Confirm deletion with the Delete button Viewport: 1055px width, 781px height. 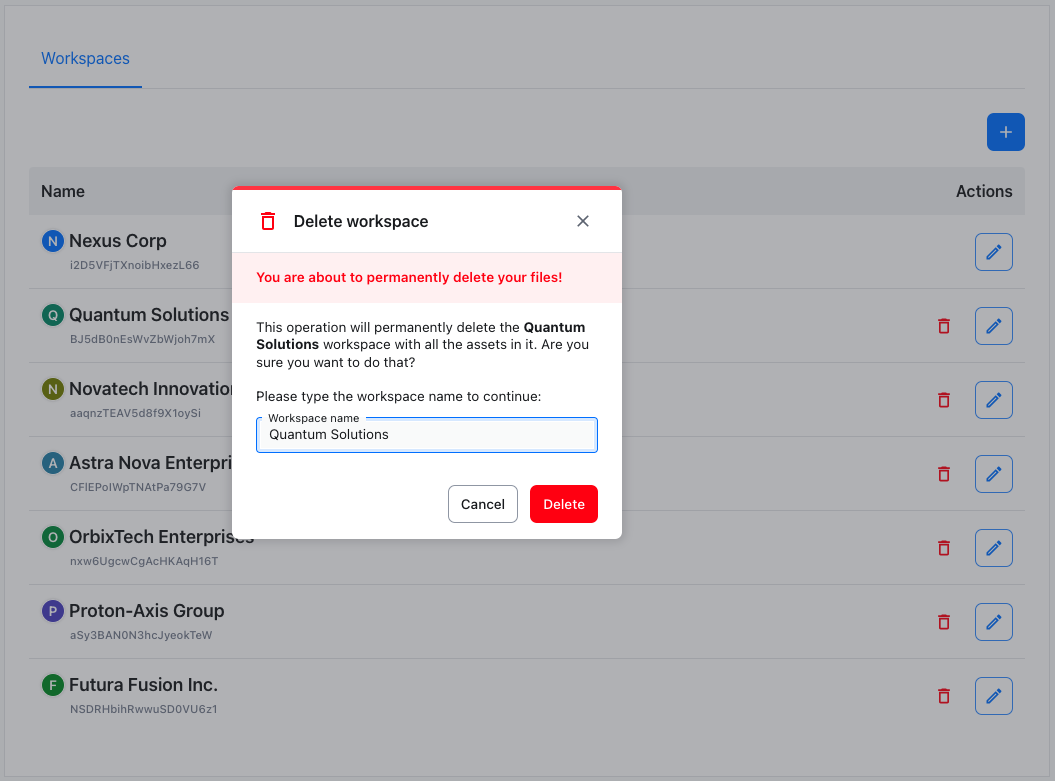coord(563,504)
